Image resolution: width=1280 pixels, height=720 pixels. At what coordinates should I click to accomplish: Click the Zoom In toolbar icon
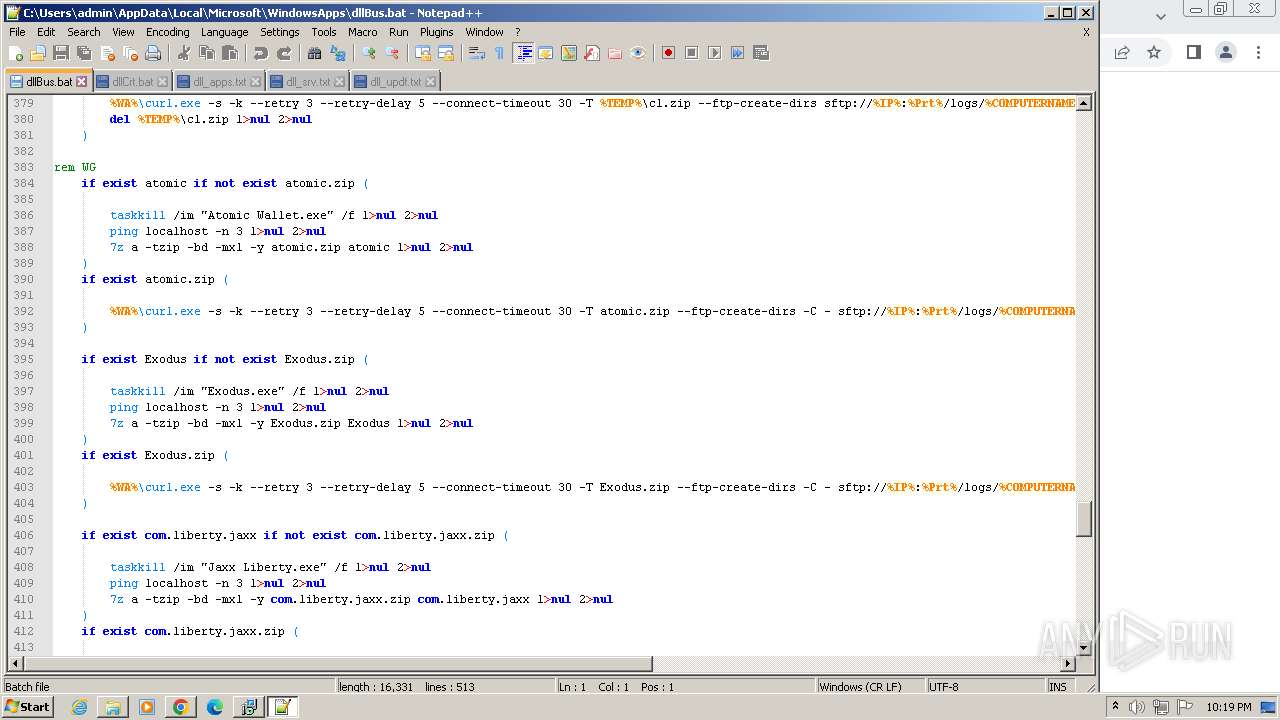pyautogui.click(x=369, y=53)
